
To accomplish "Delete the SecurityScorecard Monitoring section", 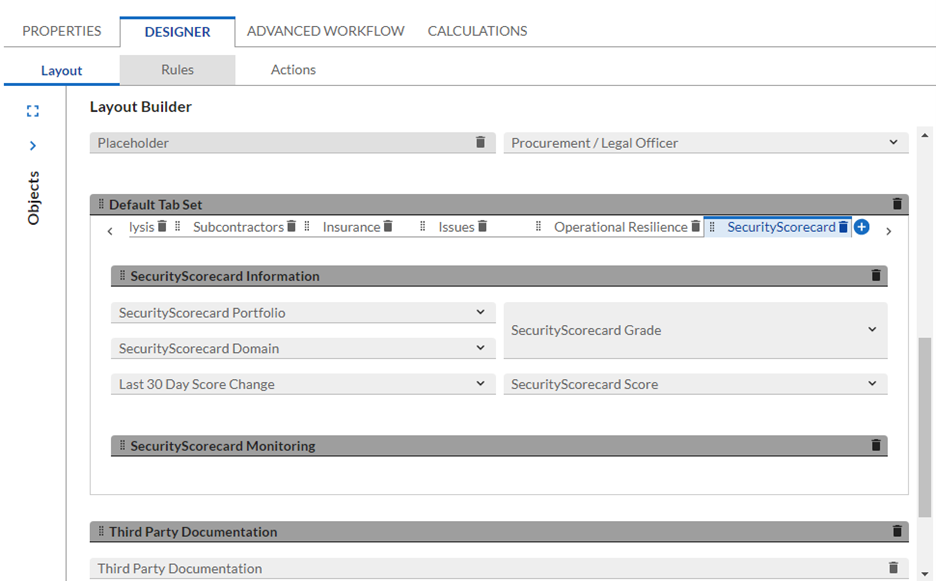I will coord(876,445).
